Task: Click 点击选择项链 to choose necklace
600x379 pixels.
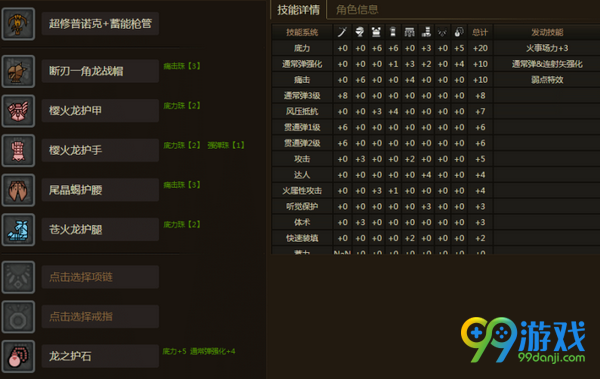Action: click(100, 277)
